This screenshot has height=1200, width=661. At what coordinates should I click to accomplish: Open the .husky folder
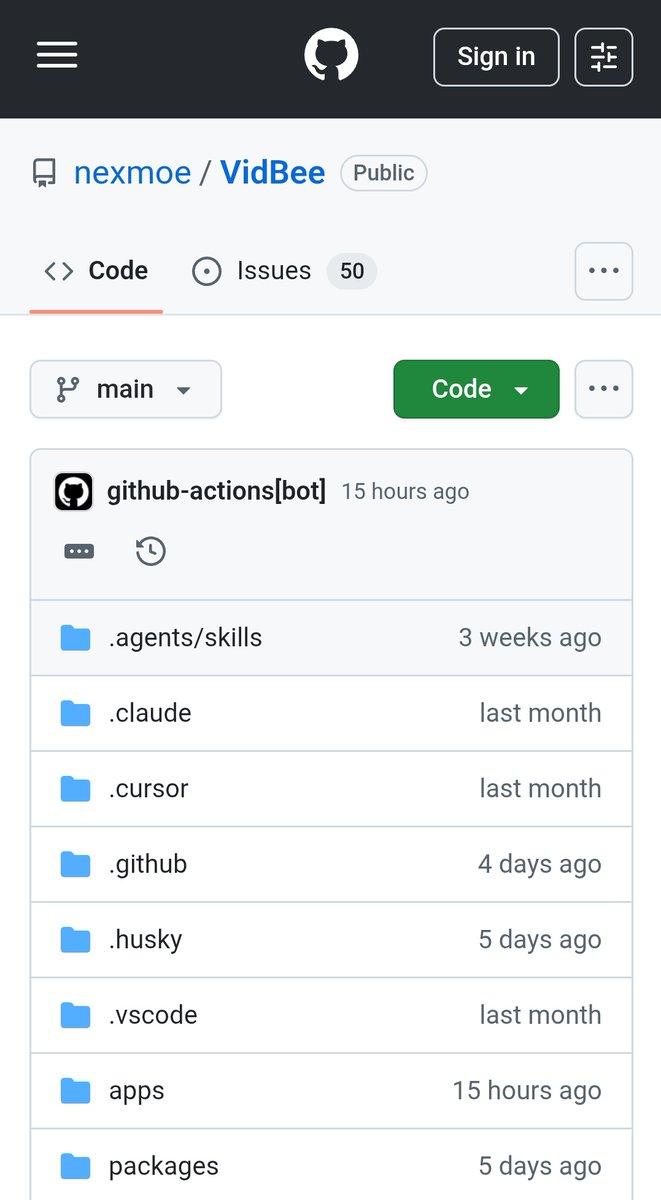[145, 940]
